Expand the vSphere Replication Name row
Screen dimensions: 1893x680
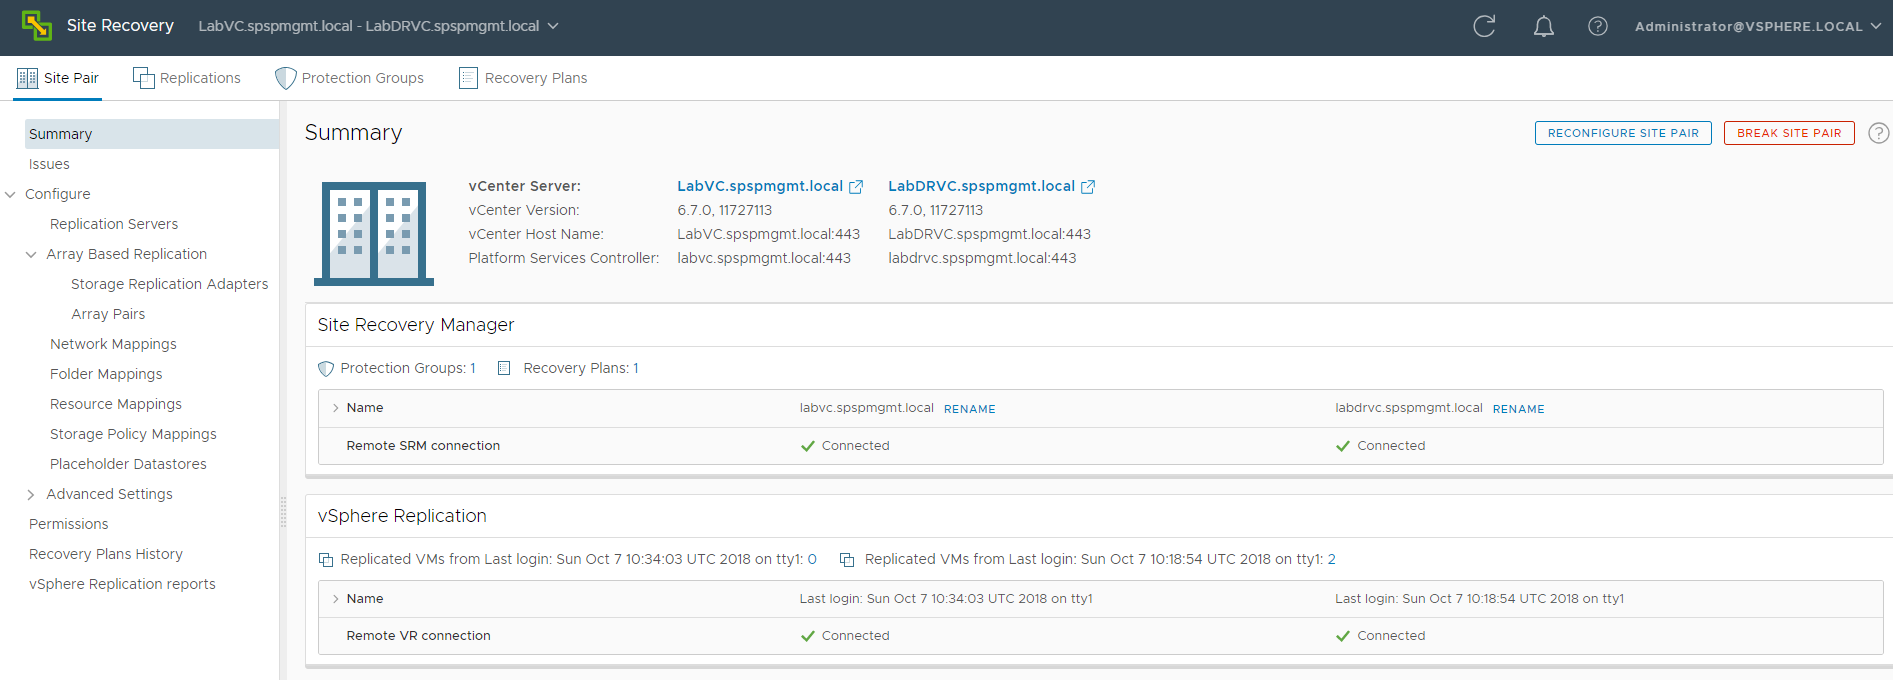point(336,599)
